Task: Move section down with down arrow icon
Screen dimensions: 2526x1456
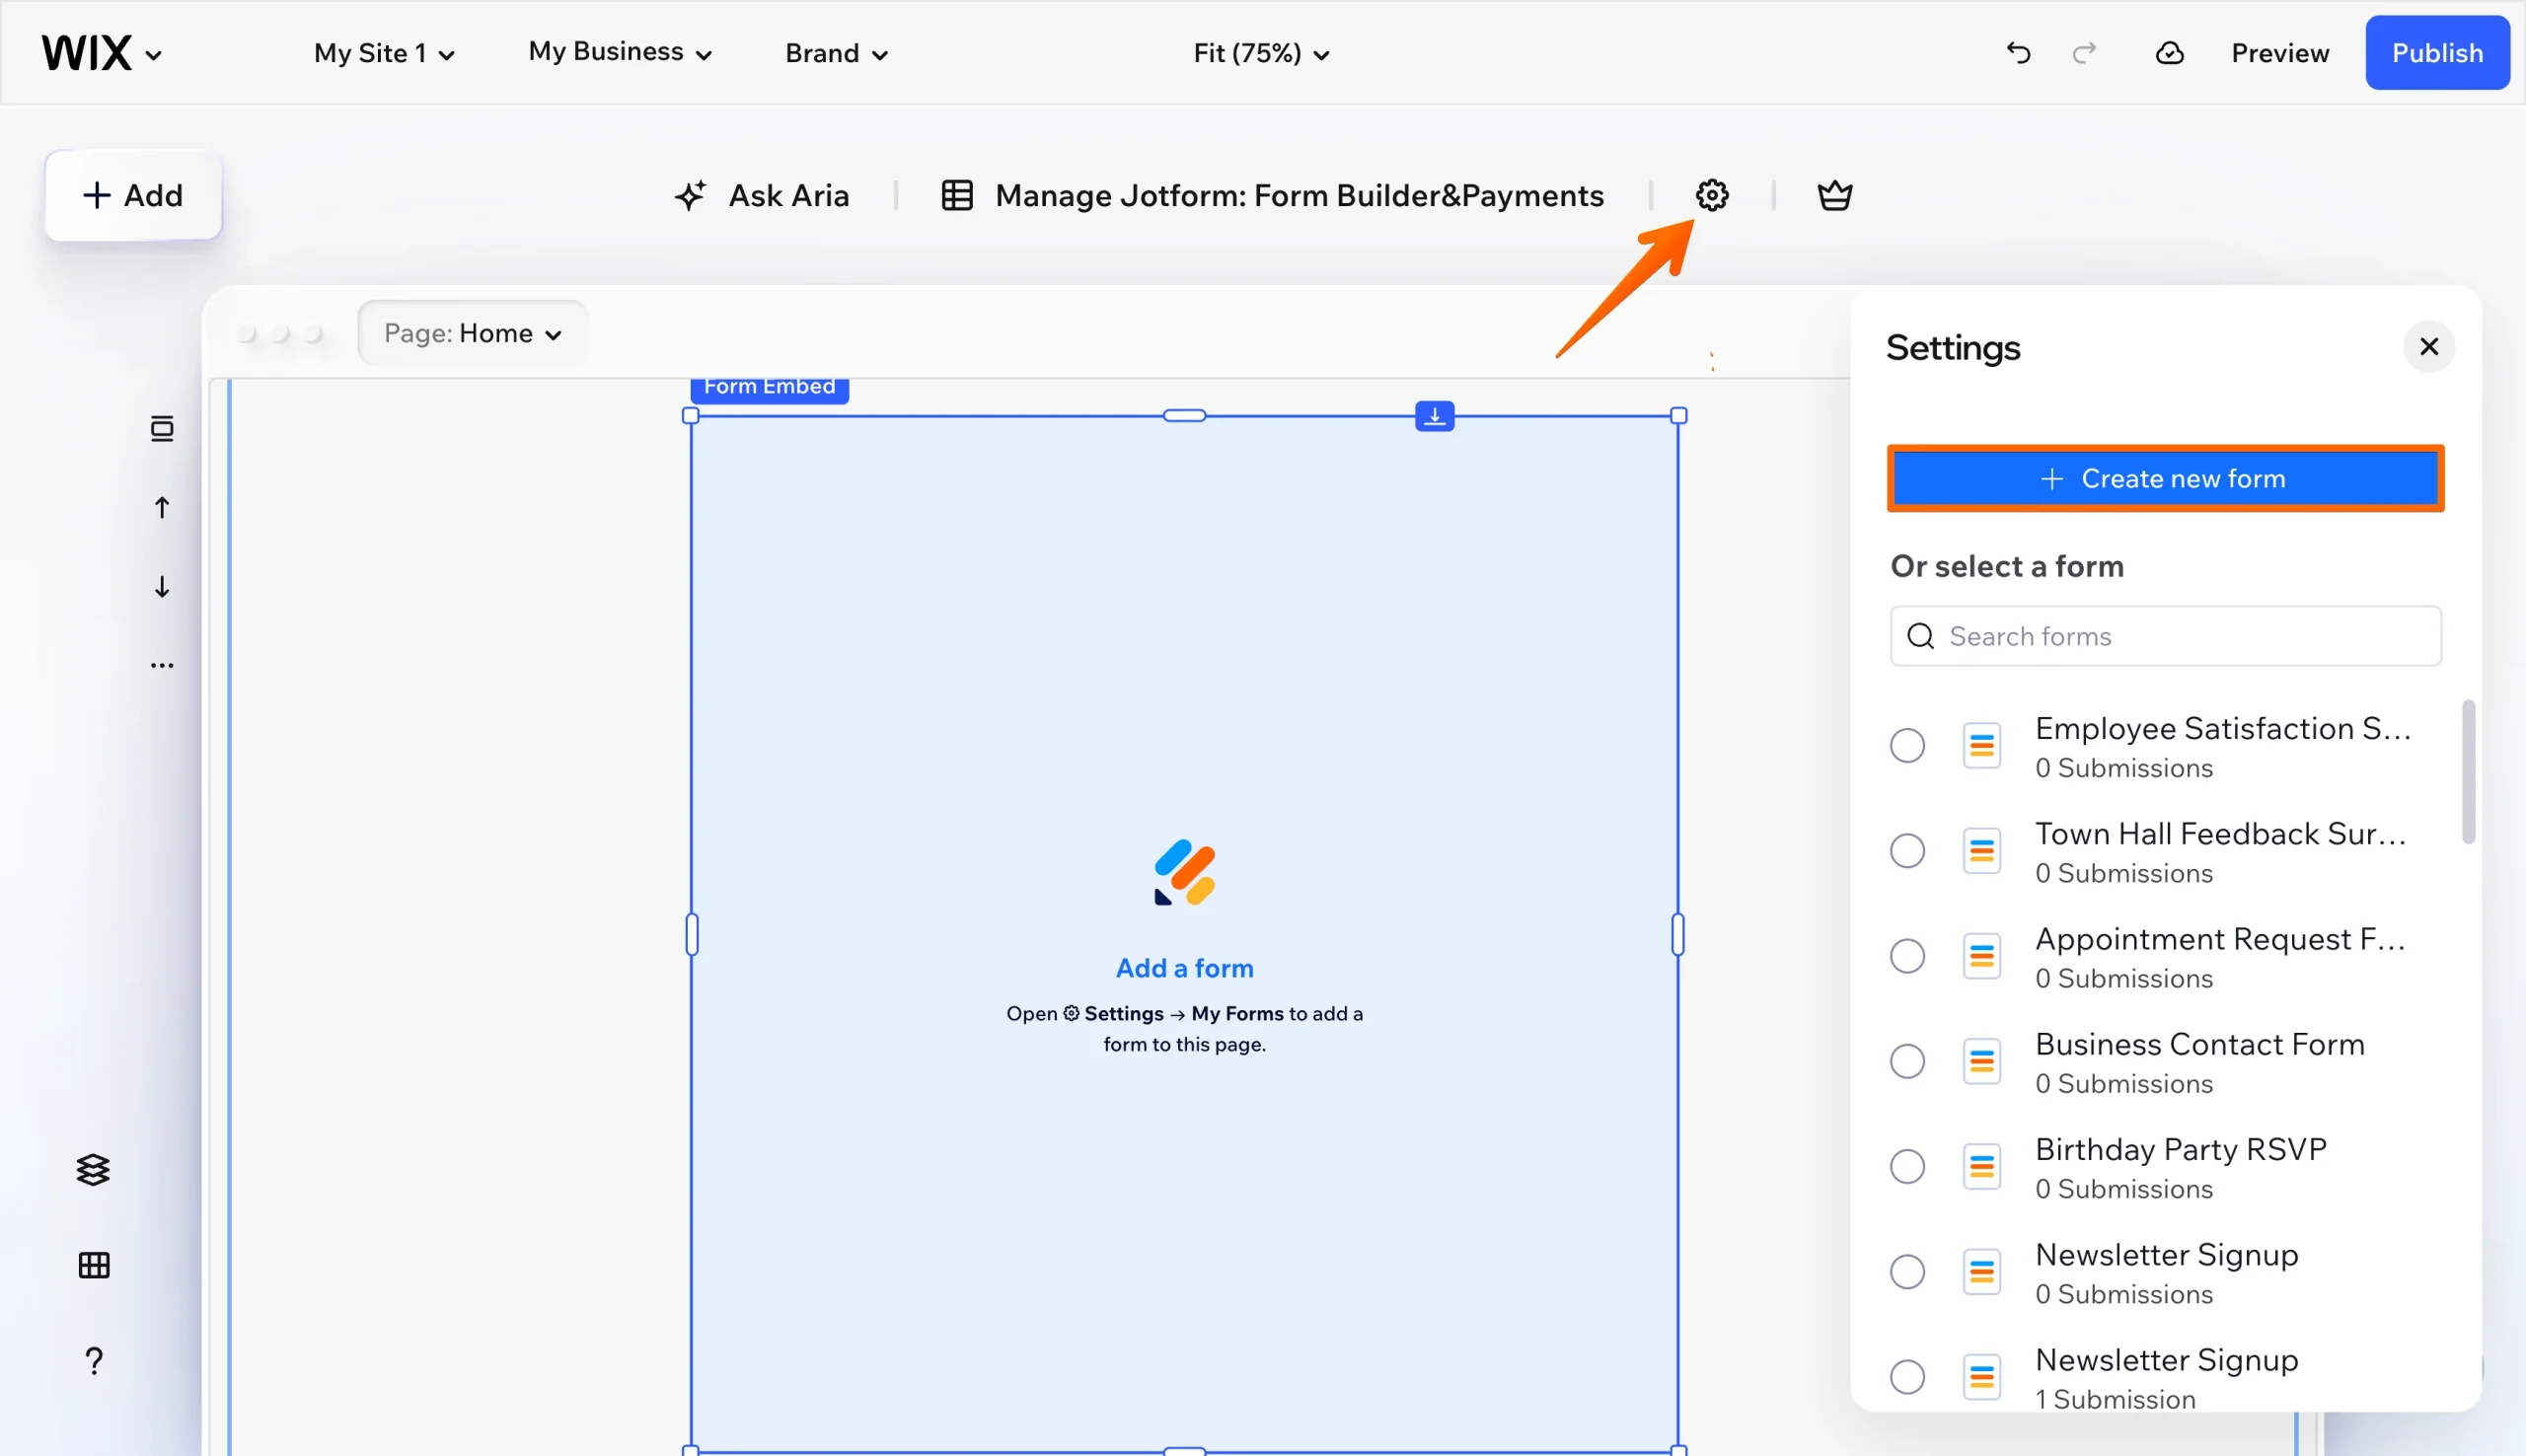Action: 162,586
